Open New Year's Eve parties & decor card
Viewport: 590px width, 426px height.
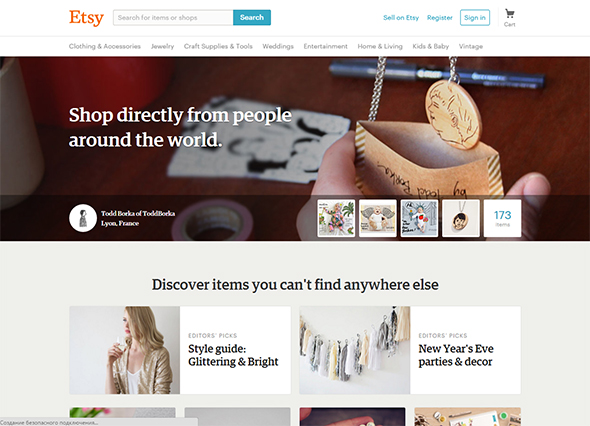tap(410, 350)
